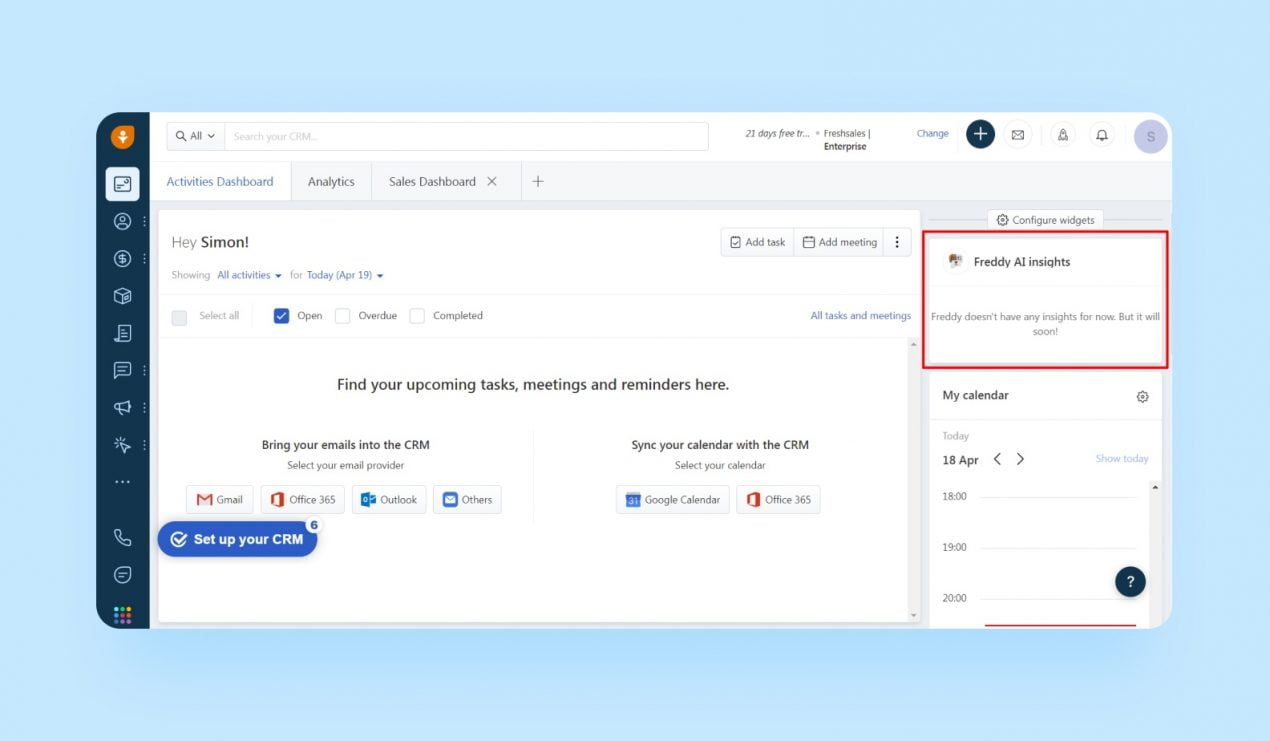Go to previous day in calendar

(997, 459)
